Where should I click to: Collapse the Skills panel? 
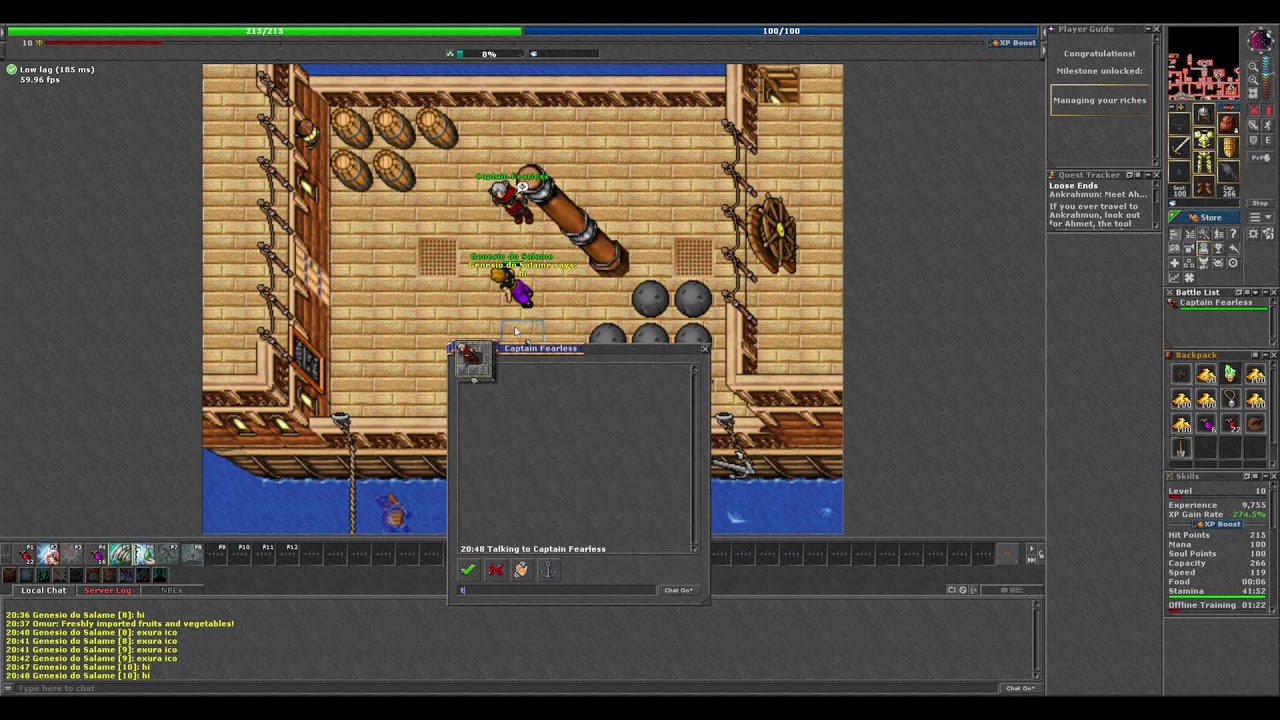[1265, 477]
